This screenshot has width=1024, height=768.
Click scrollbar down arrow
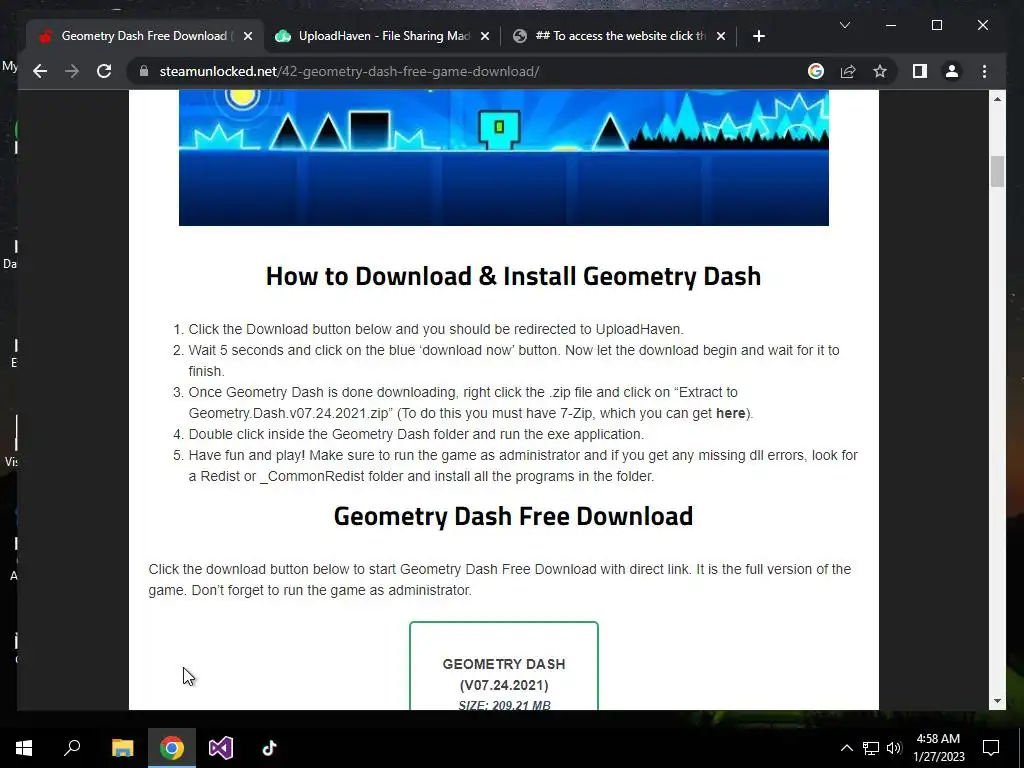click(x=997, y=701)
